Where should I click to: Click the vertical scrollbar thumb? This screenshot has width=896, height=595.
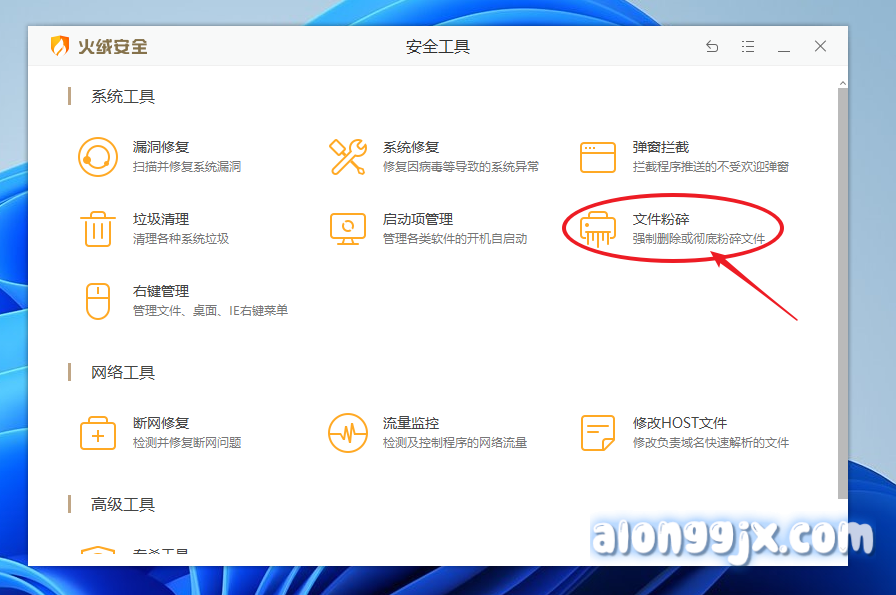[x=842, y=290]
